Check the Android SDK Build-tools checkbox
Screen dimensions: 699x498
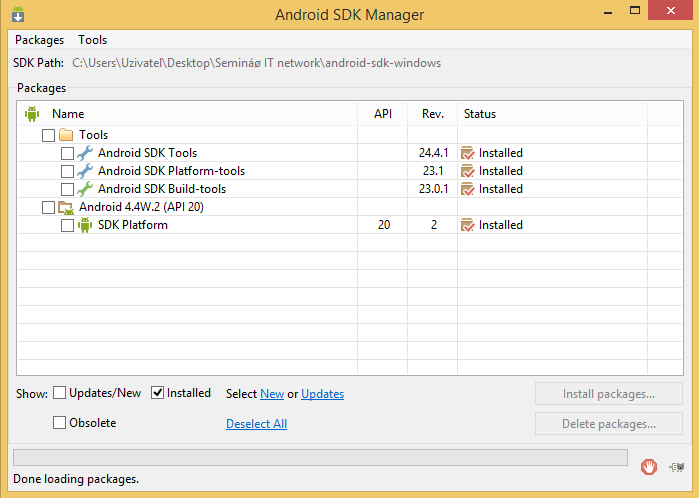[x=67, y=189]
